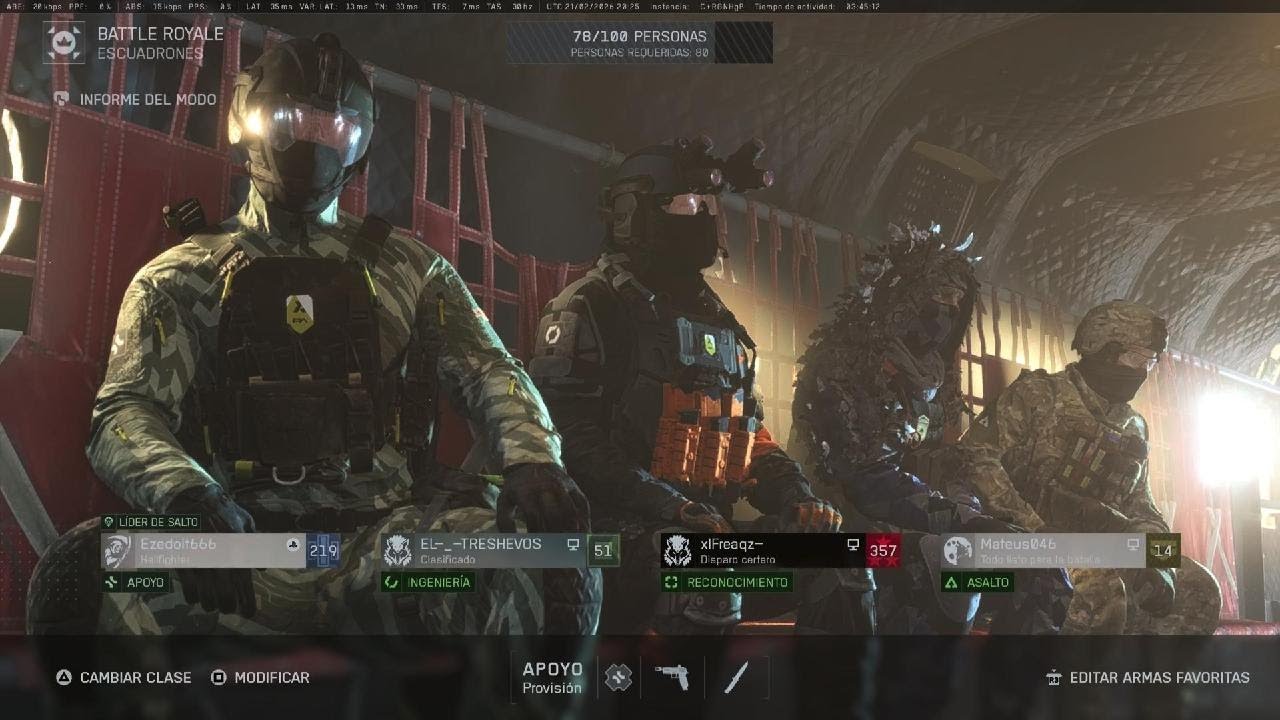The width and height of the screenshot is (1280, 720).
Task: Click the red level 357 rank badge
Action: pos(883,550)
